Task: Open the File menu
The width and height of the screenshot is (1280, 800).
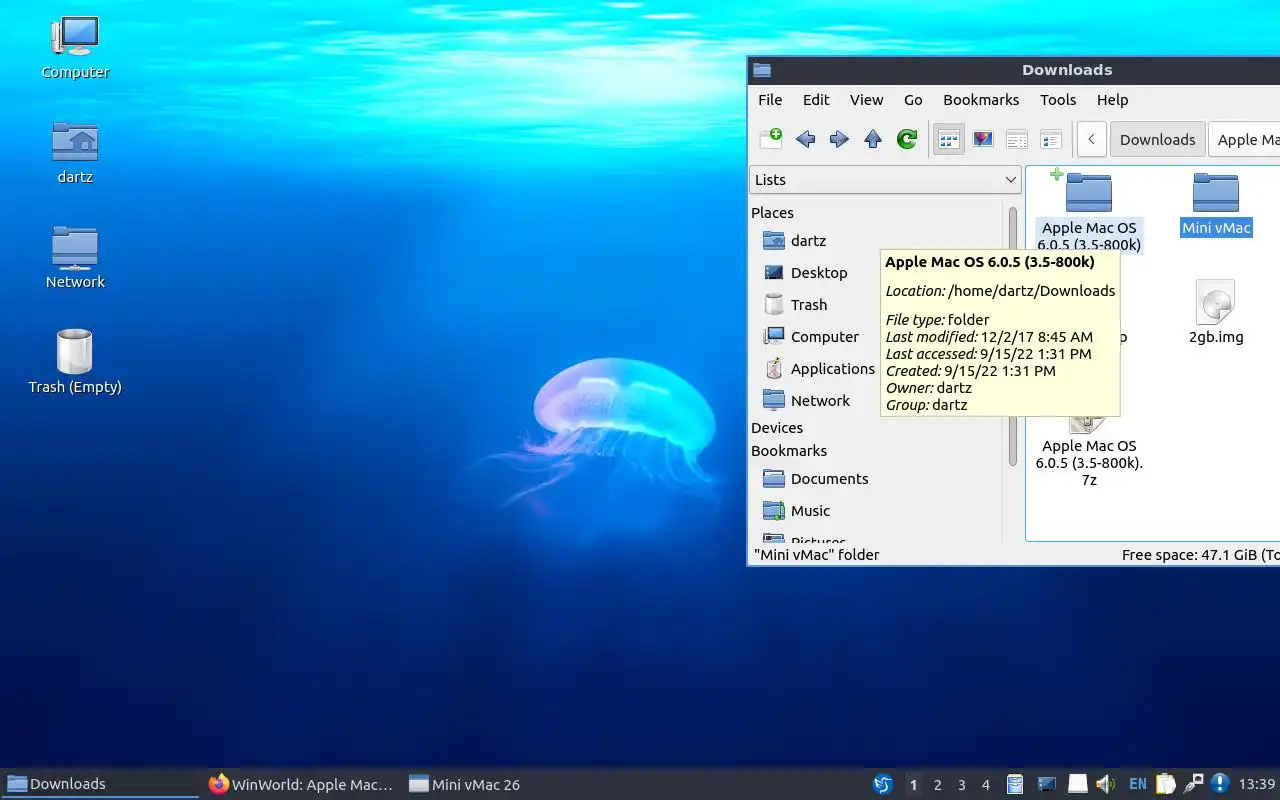Action: (770, 99)
